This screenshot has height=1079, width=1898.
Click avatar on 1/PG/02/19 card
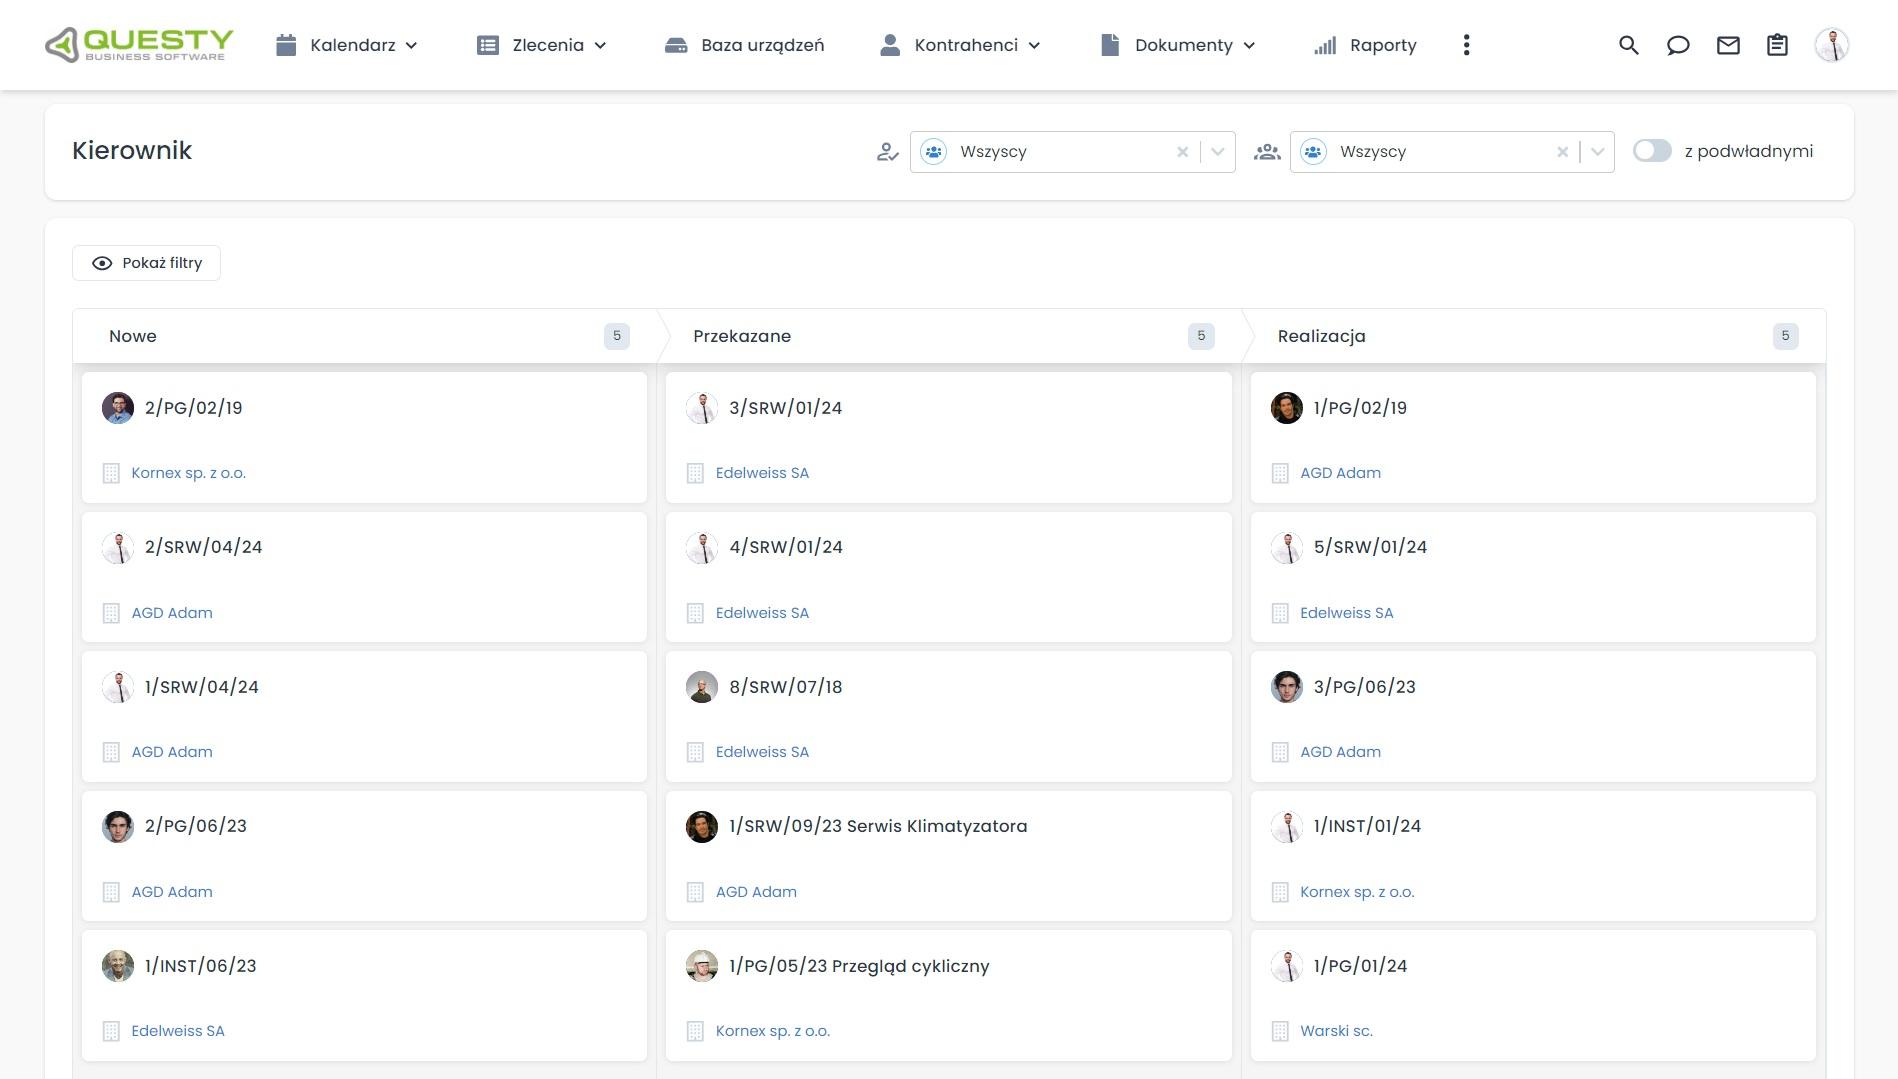[1287, 408]
